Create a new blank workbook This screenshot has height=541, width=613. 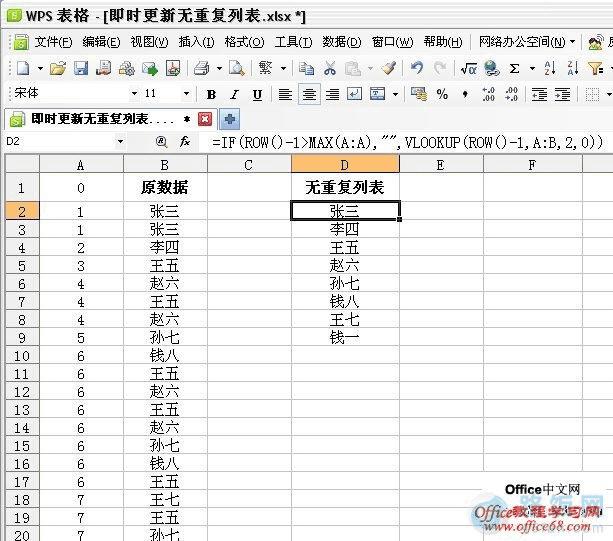[23, 69]
